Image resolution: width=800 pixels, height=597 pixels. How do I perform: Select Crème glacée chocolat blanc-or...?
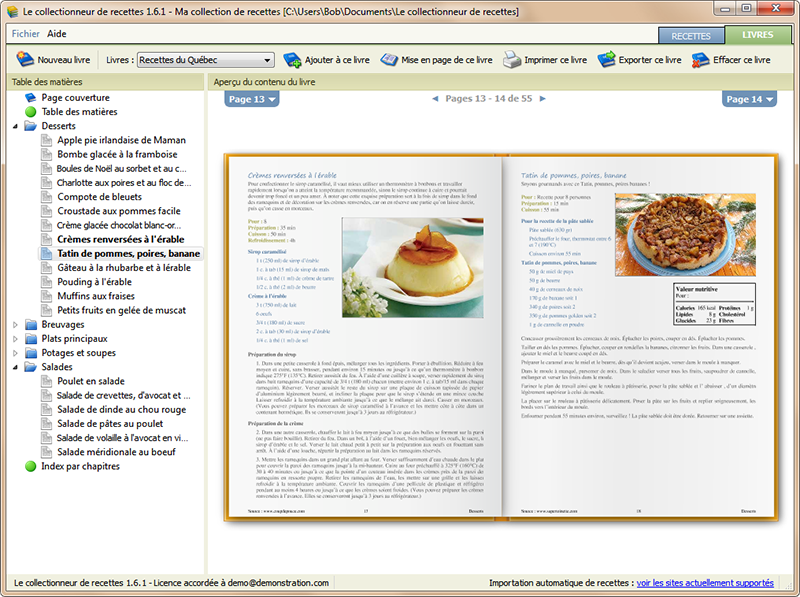coord(119,225)
